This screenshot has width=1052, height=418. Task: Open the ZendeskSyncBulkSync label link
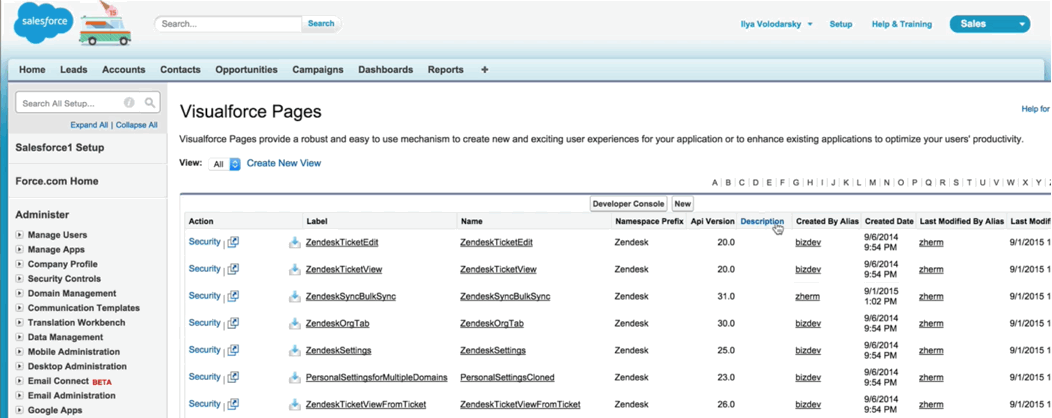351,297
